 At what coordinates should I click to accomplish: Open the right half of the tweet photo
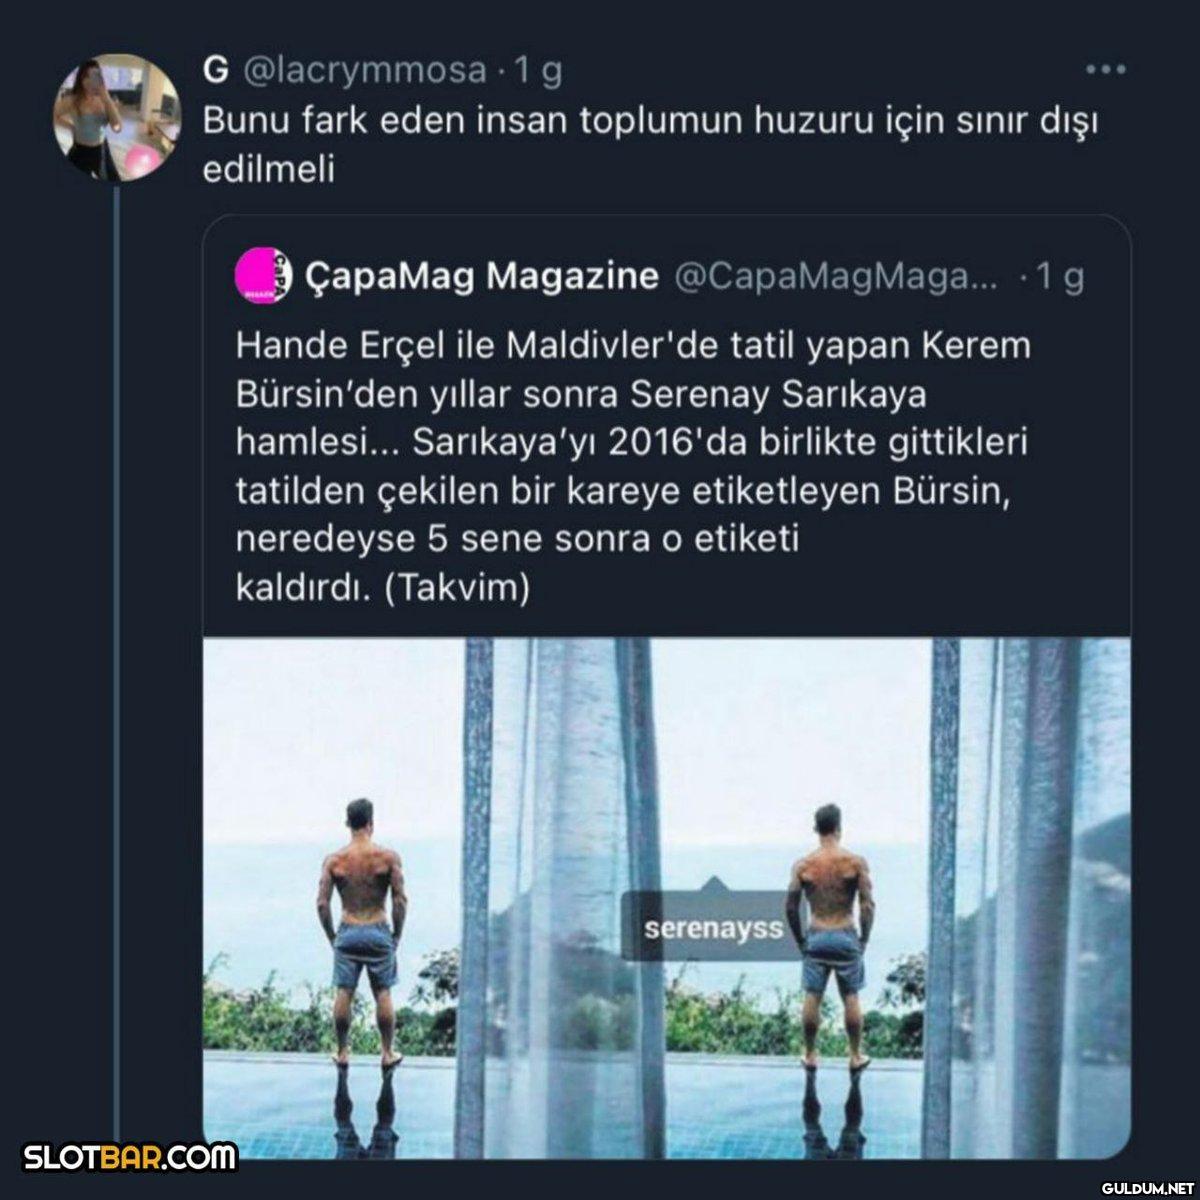(x=899, y=897)
